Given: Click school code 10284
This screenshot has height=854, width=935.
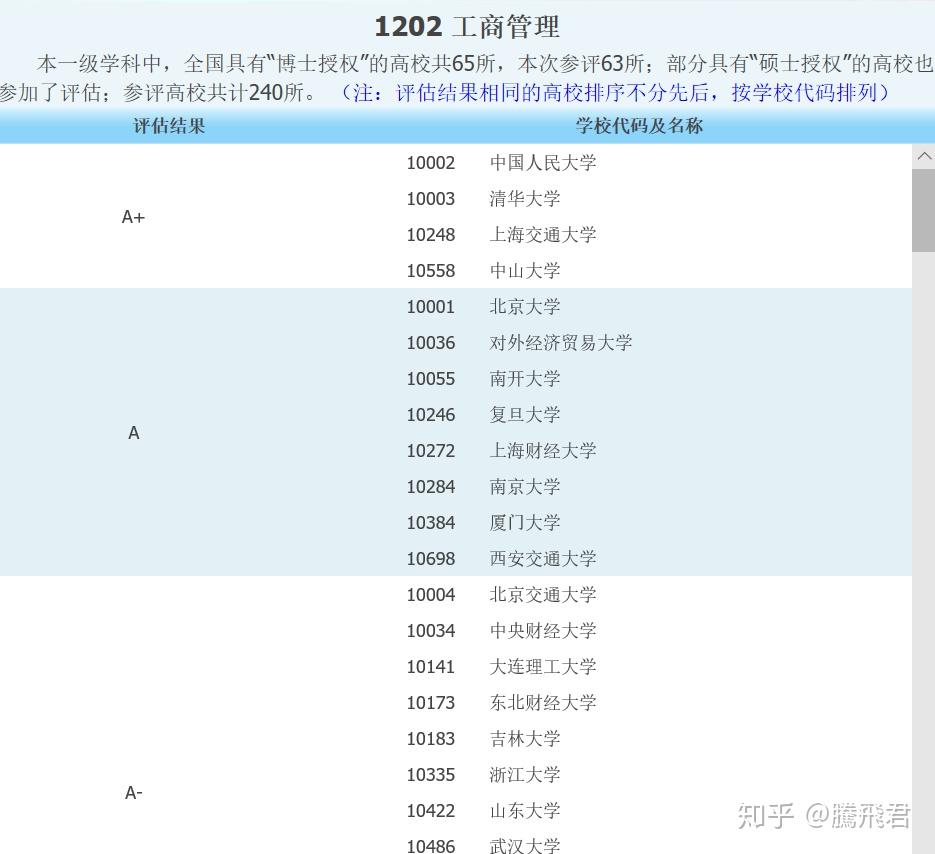Looking at the screenshot, I should pos(431,487).
